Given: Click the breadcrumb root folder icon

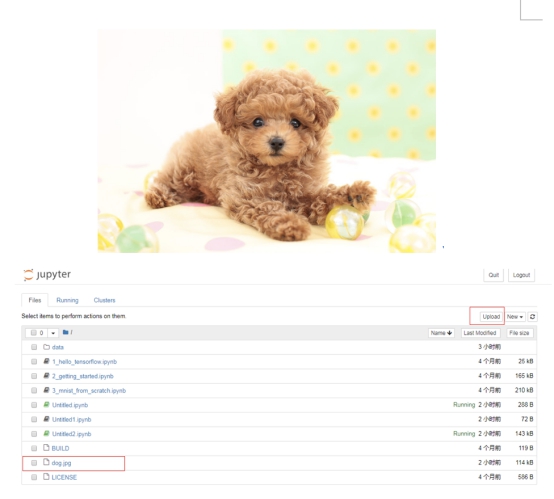Looking at the screenshot, I should tap(65, 332).
